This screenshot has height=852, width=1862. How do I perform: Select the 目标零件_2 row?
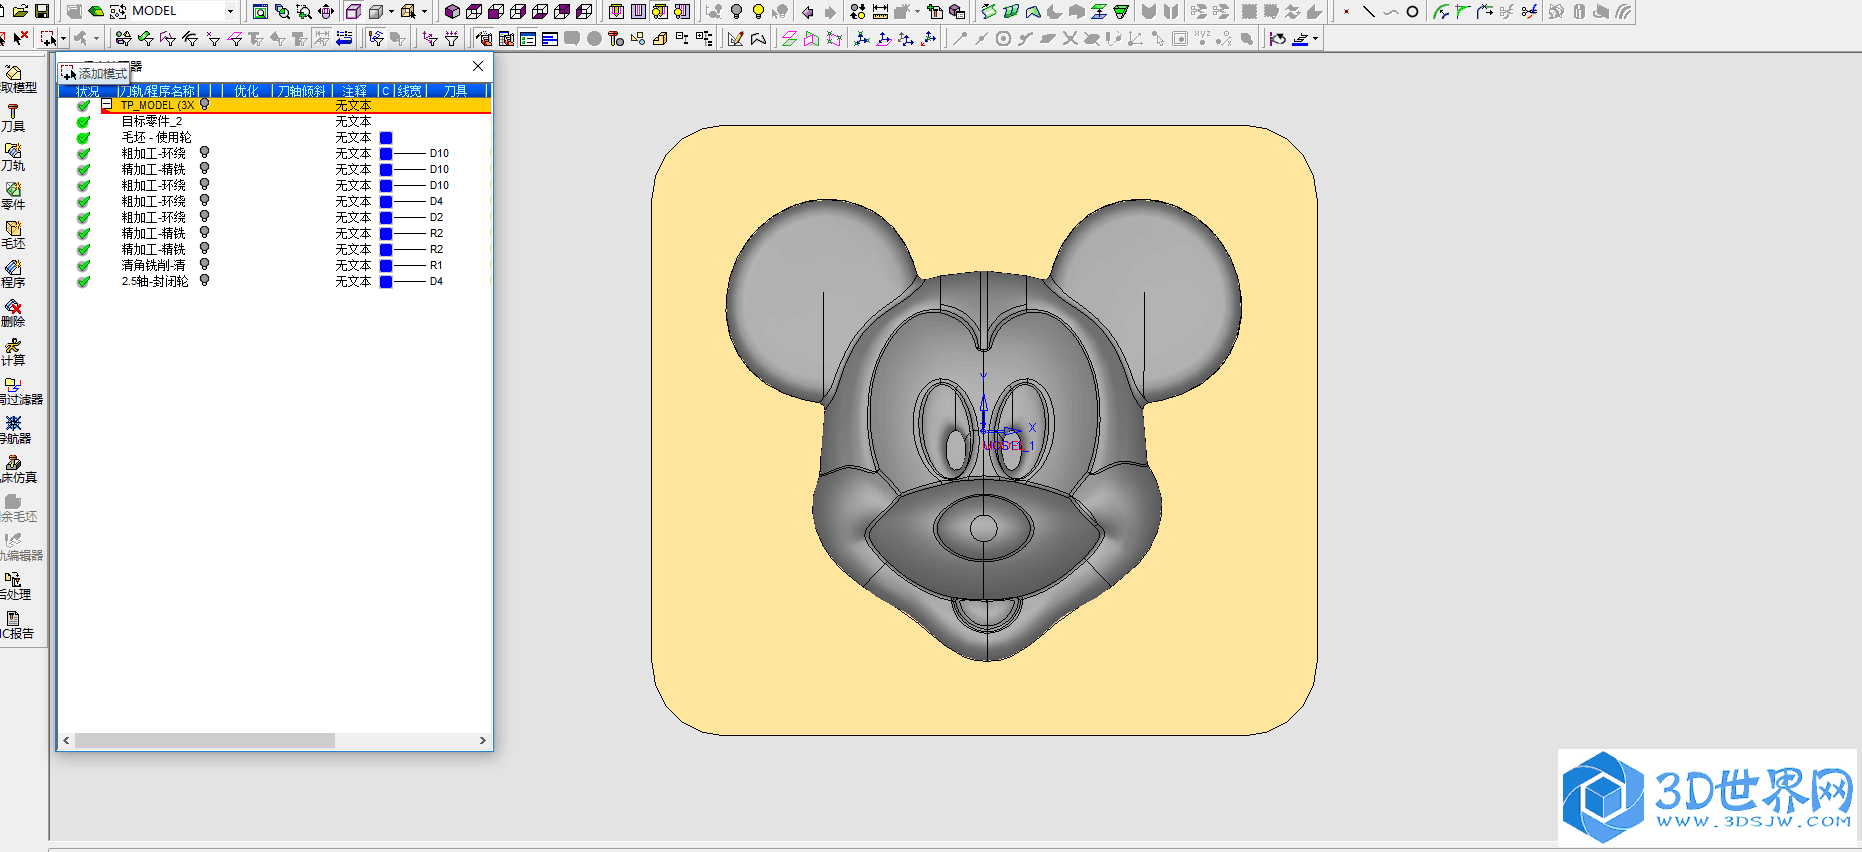pyautogui.click(x=275, y=121)
